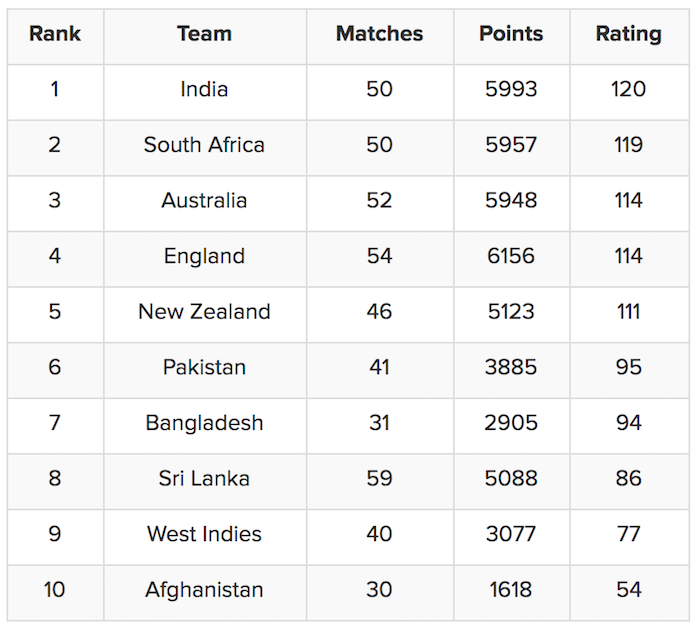Image resolution: width=700 pixels, height=633 pixels.
Task: Select the West Indies team cell
Action: pyautogui.click(x=204, y=534)
